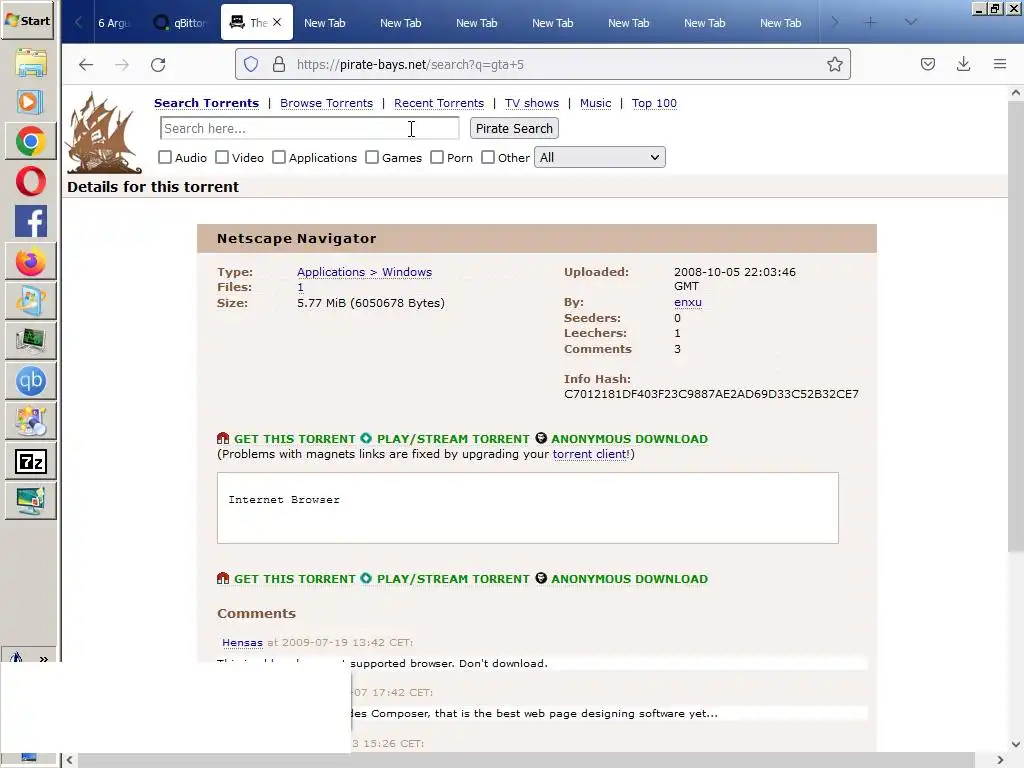The height and width of the screenshot is (768, 1024).
Task: Open TV shows menu link
Action: click(532, 103)
